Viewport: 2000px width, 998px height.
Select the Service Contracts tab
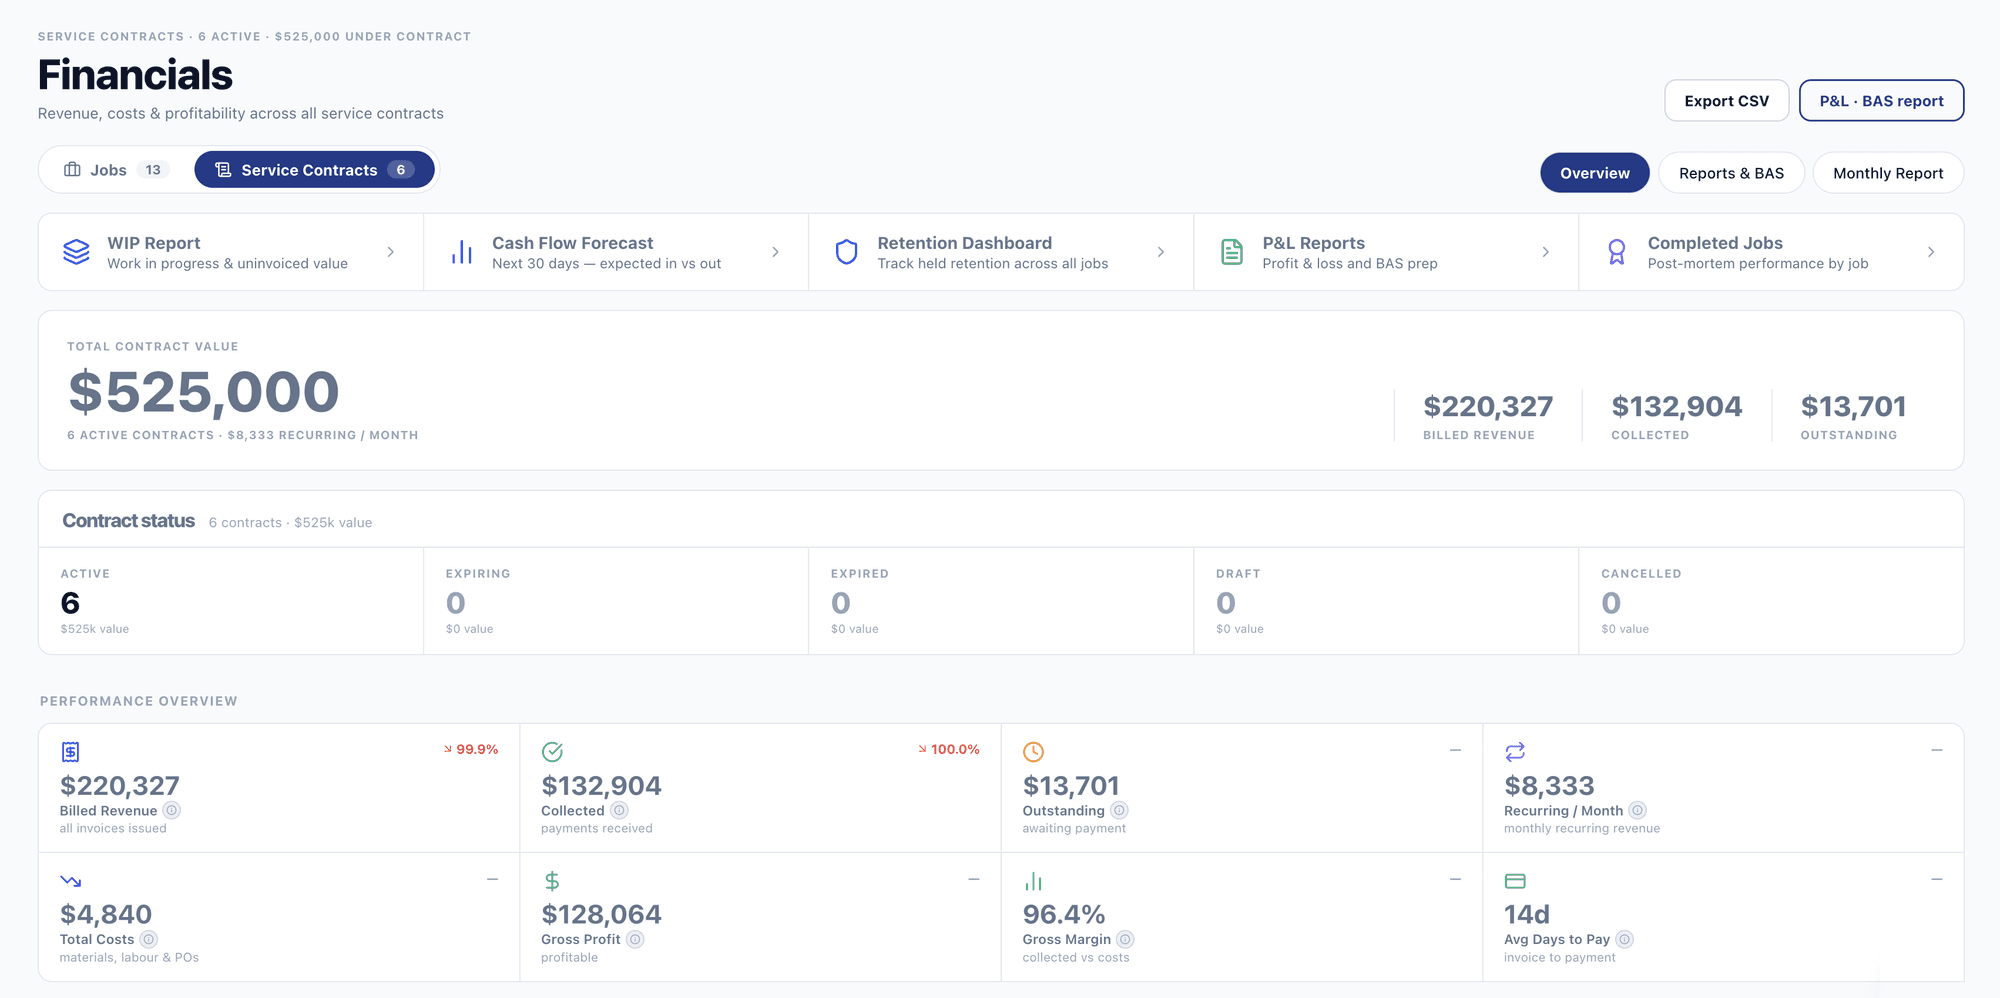(x=314, y=170)
